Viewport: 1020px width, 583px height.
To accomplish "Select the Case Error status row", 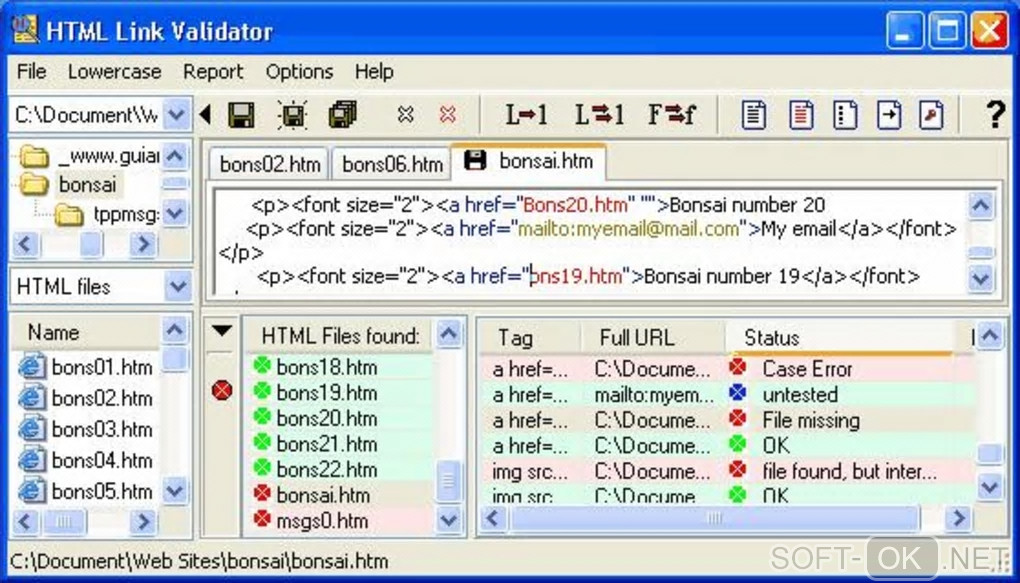I will [727, 369].
